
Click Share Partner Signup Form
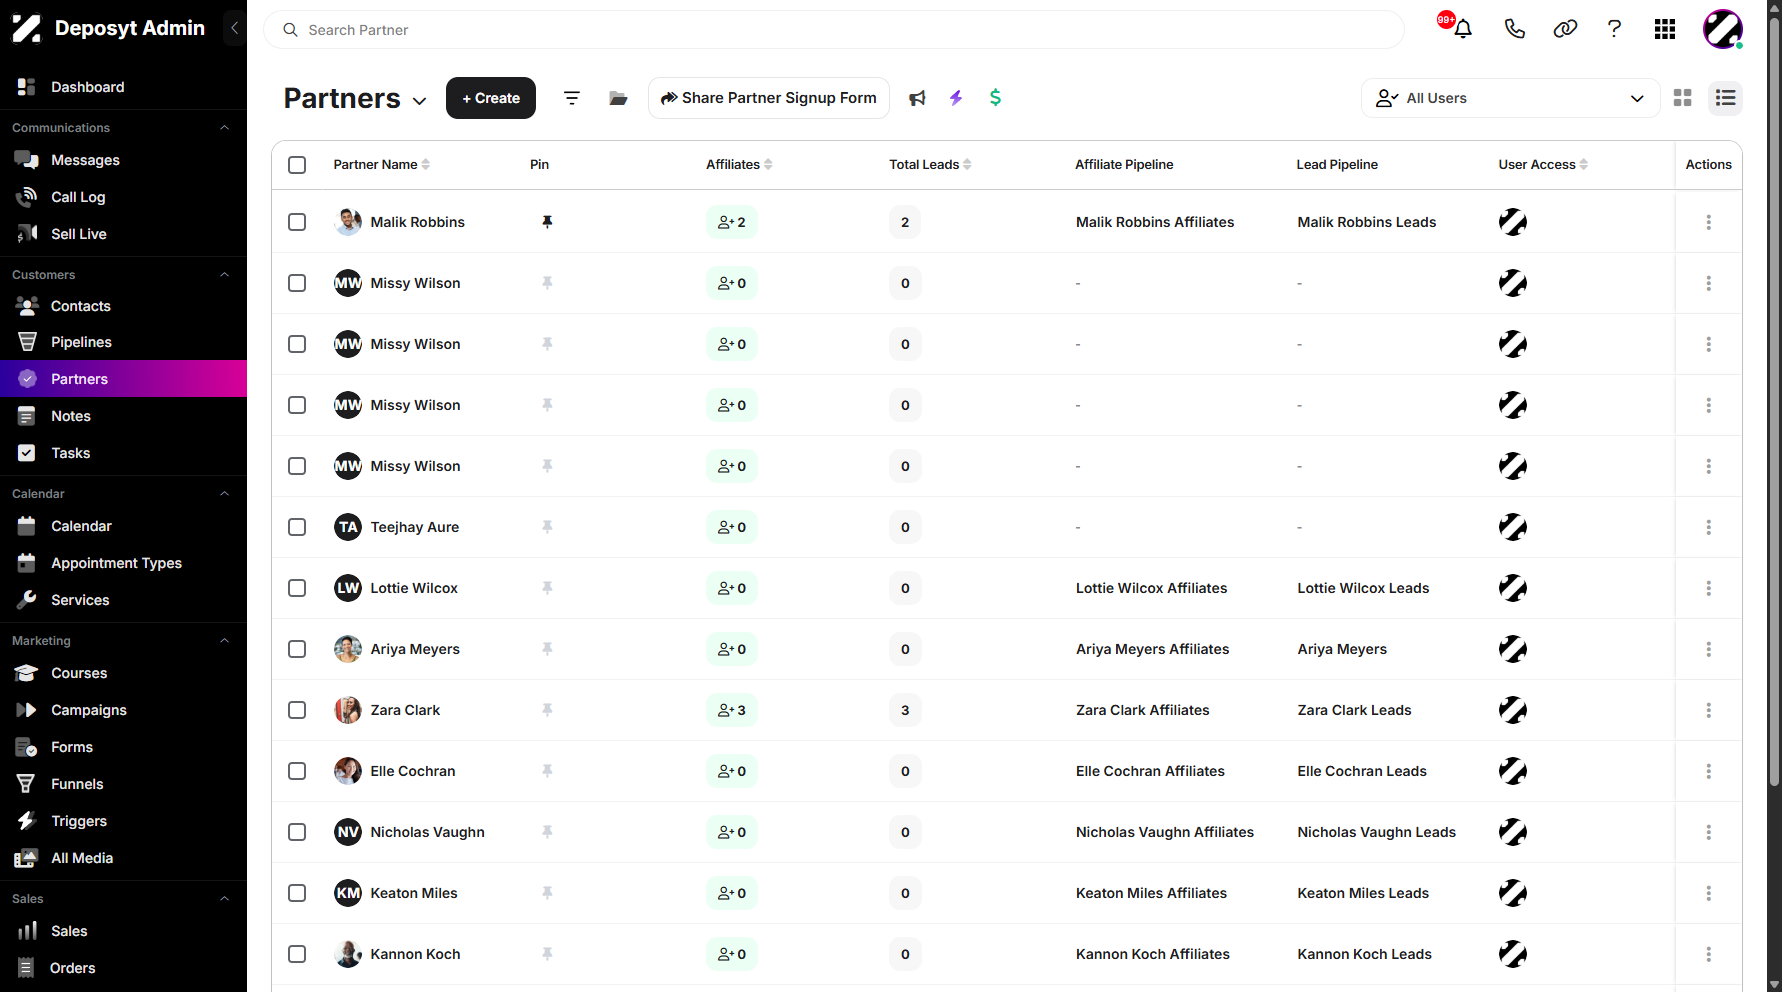tap(769, 98)
